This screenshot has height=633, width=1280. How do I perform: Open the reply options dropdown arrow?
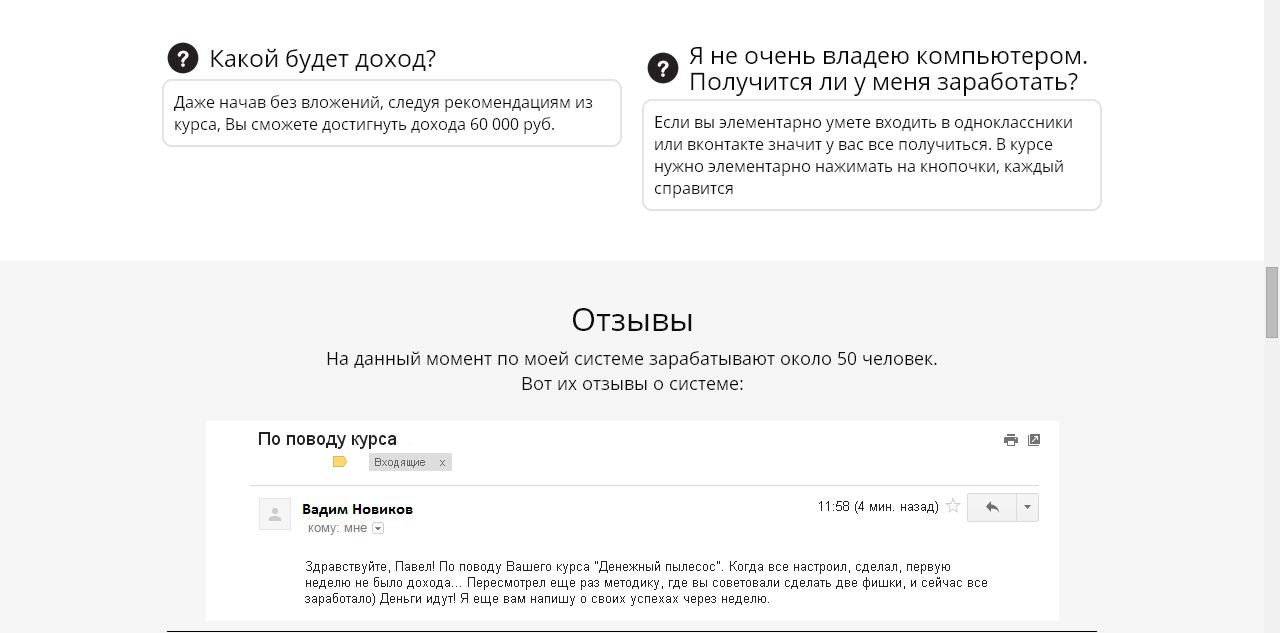click(1028, 507)
